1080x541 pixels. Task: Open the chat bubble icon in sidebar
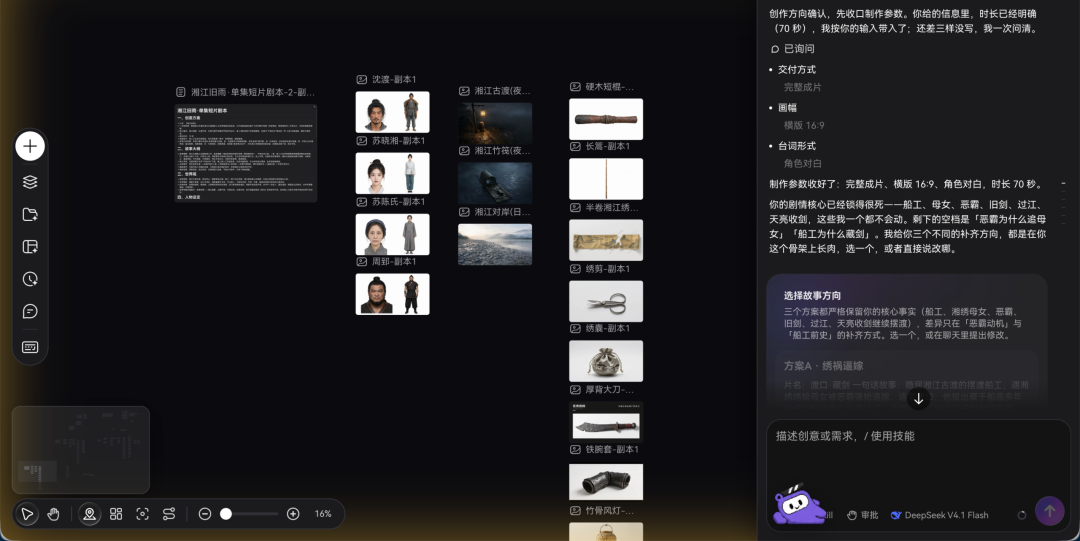30,312
